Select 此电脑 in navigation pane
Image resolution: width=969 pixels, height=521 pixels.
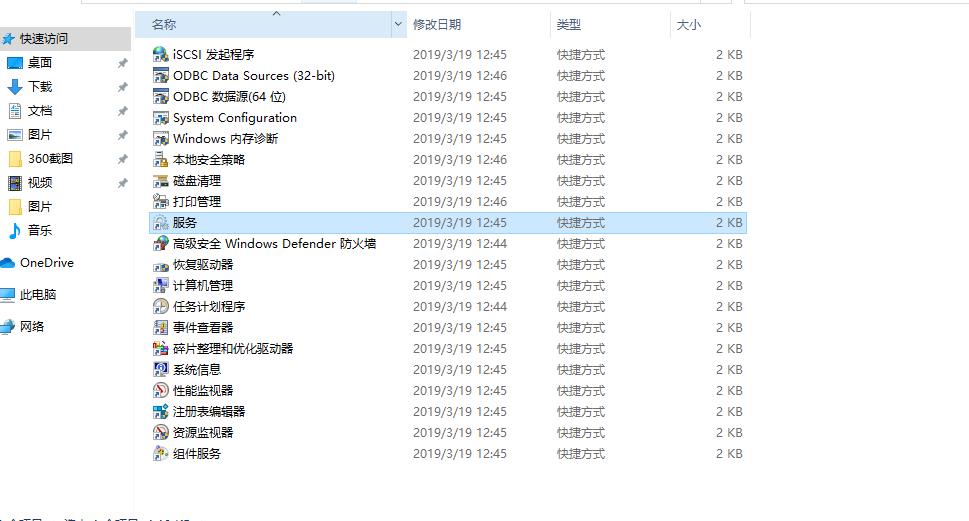[x=38, y=295]
